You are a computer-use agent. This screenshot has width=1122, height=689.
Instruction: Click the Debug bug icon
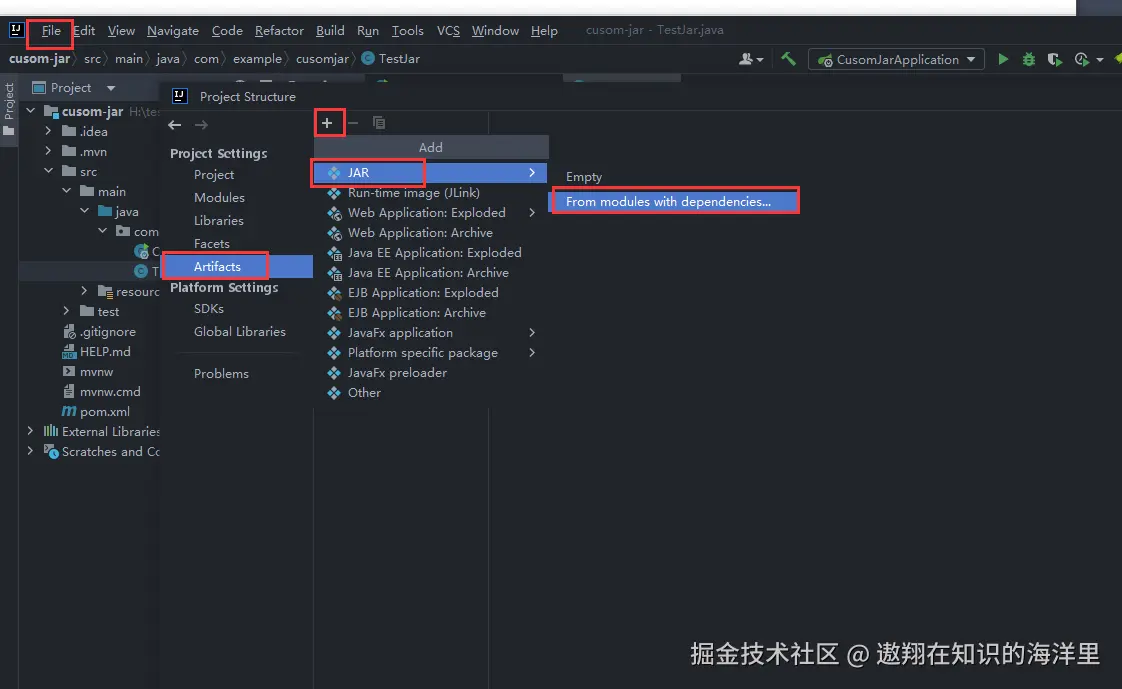click(1029, 59)
